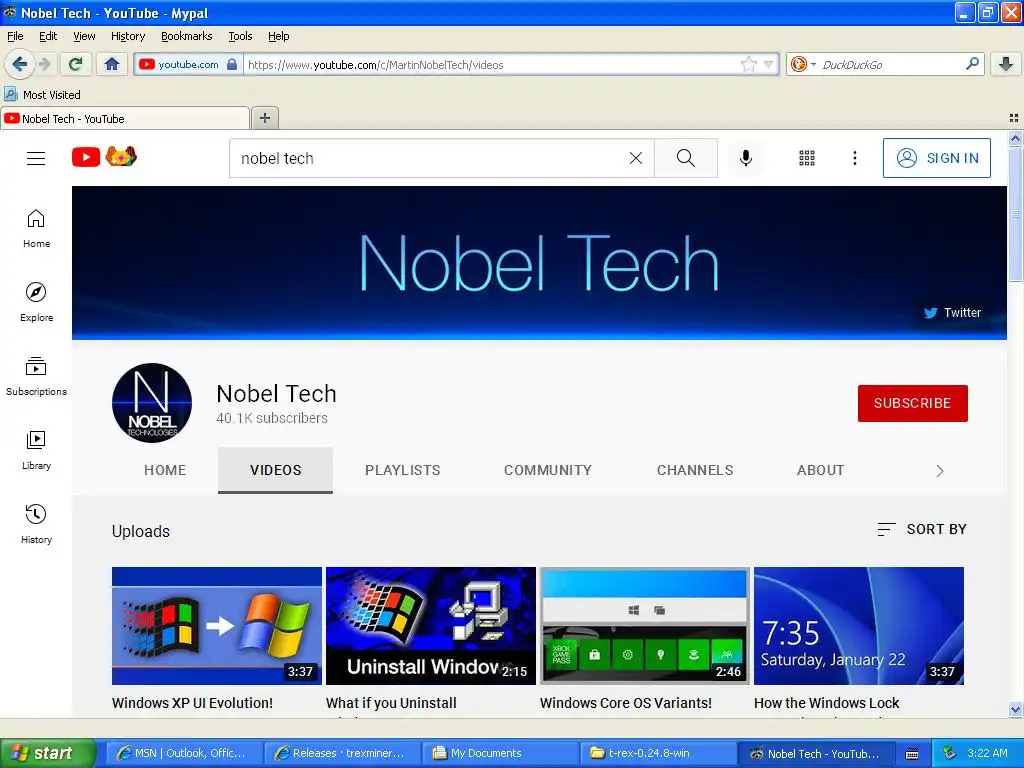The width and height of the screenshot is (1024, 768).
Task: Open the Help menu
Action: (279, 36)
